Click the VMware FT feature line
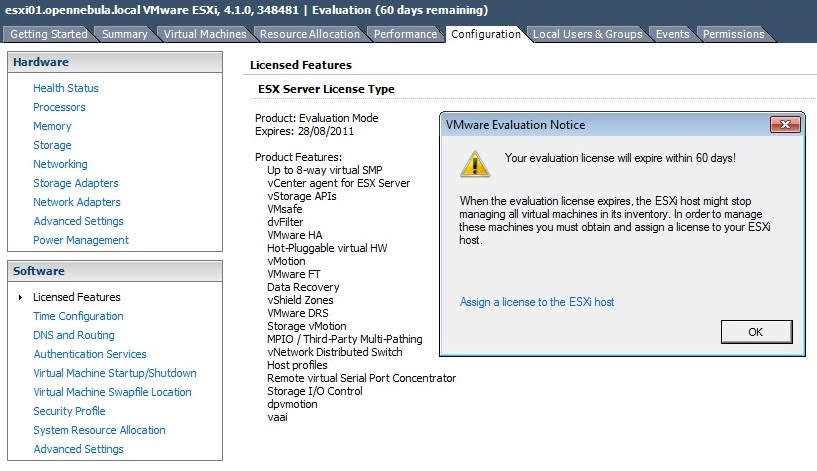The width and height of the screenshot is (817, 471). click(x=293, y=275)
